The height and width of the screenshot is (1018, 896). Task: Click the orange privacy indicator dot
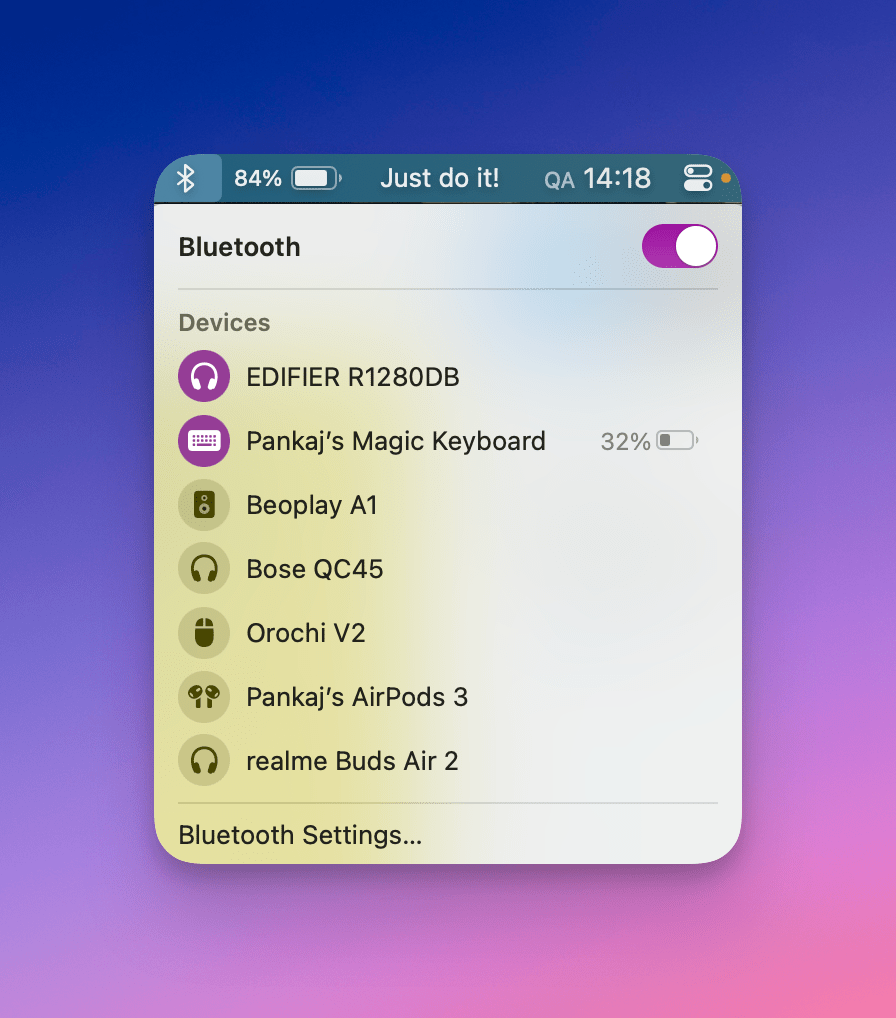click(x=726, y=178)
